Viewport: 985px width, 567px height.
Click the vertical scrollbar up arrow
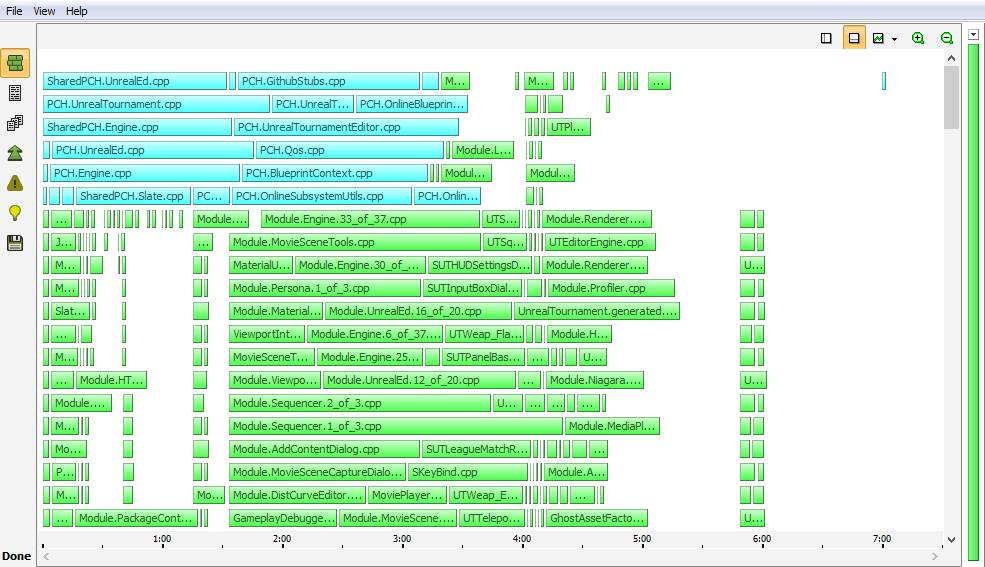[x=951, y=58]
